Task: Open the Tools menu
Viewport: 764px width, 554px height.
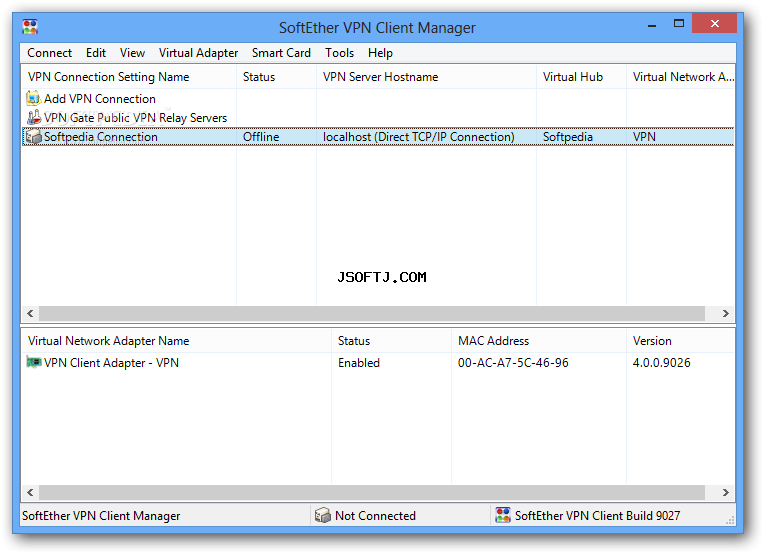Action: pos(339,53)
